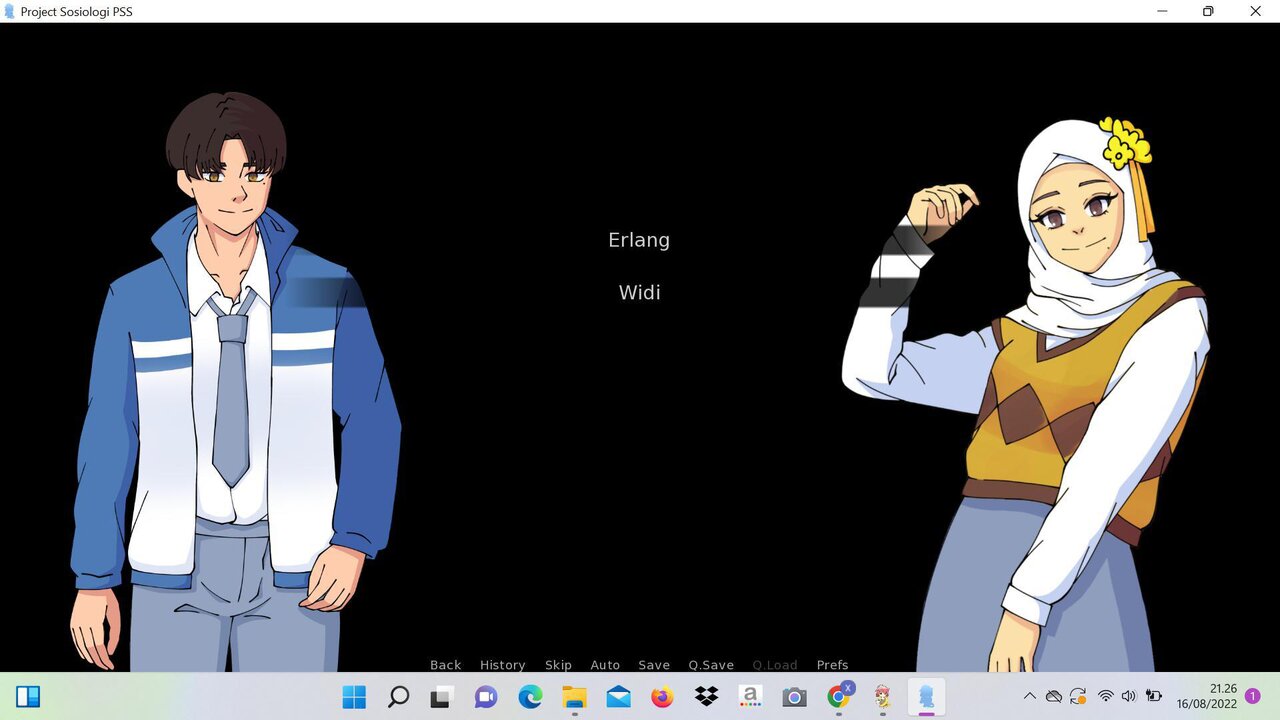Launch Microsoft Edge from taskbar
This screenshot has width=1280, height=720.
tap(530, 697)
